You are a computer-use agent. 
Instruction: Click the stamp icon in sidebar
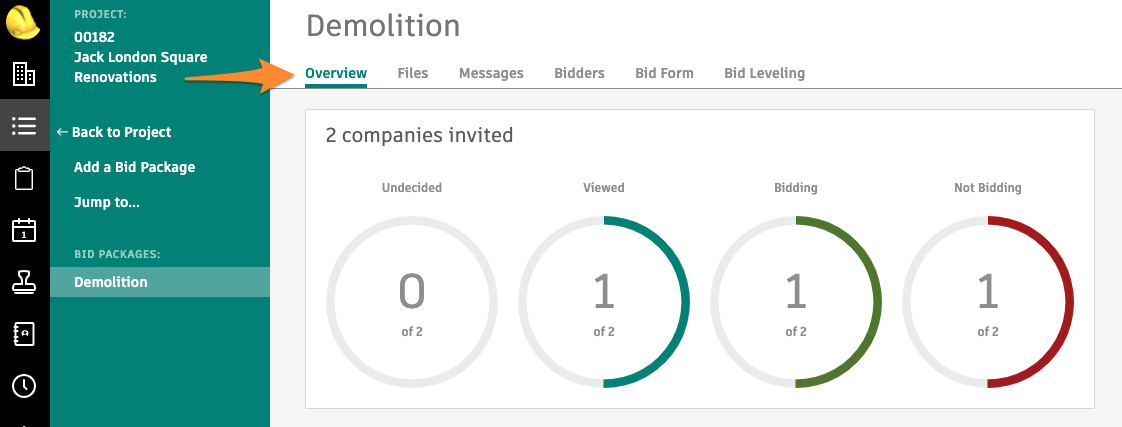[x=24, y=283]
